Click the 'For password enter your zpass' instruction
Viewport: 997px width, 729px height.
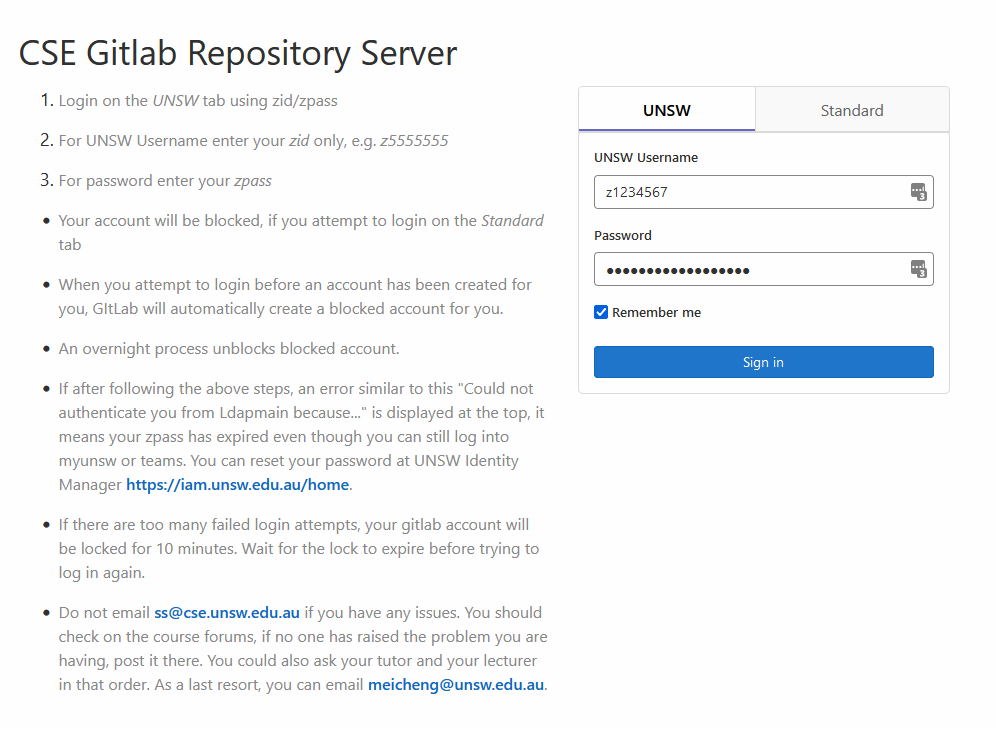point(165,181)
